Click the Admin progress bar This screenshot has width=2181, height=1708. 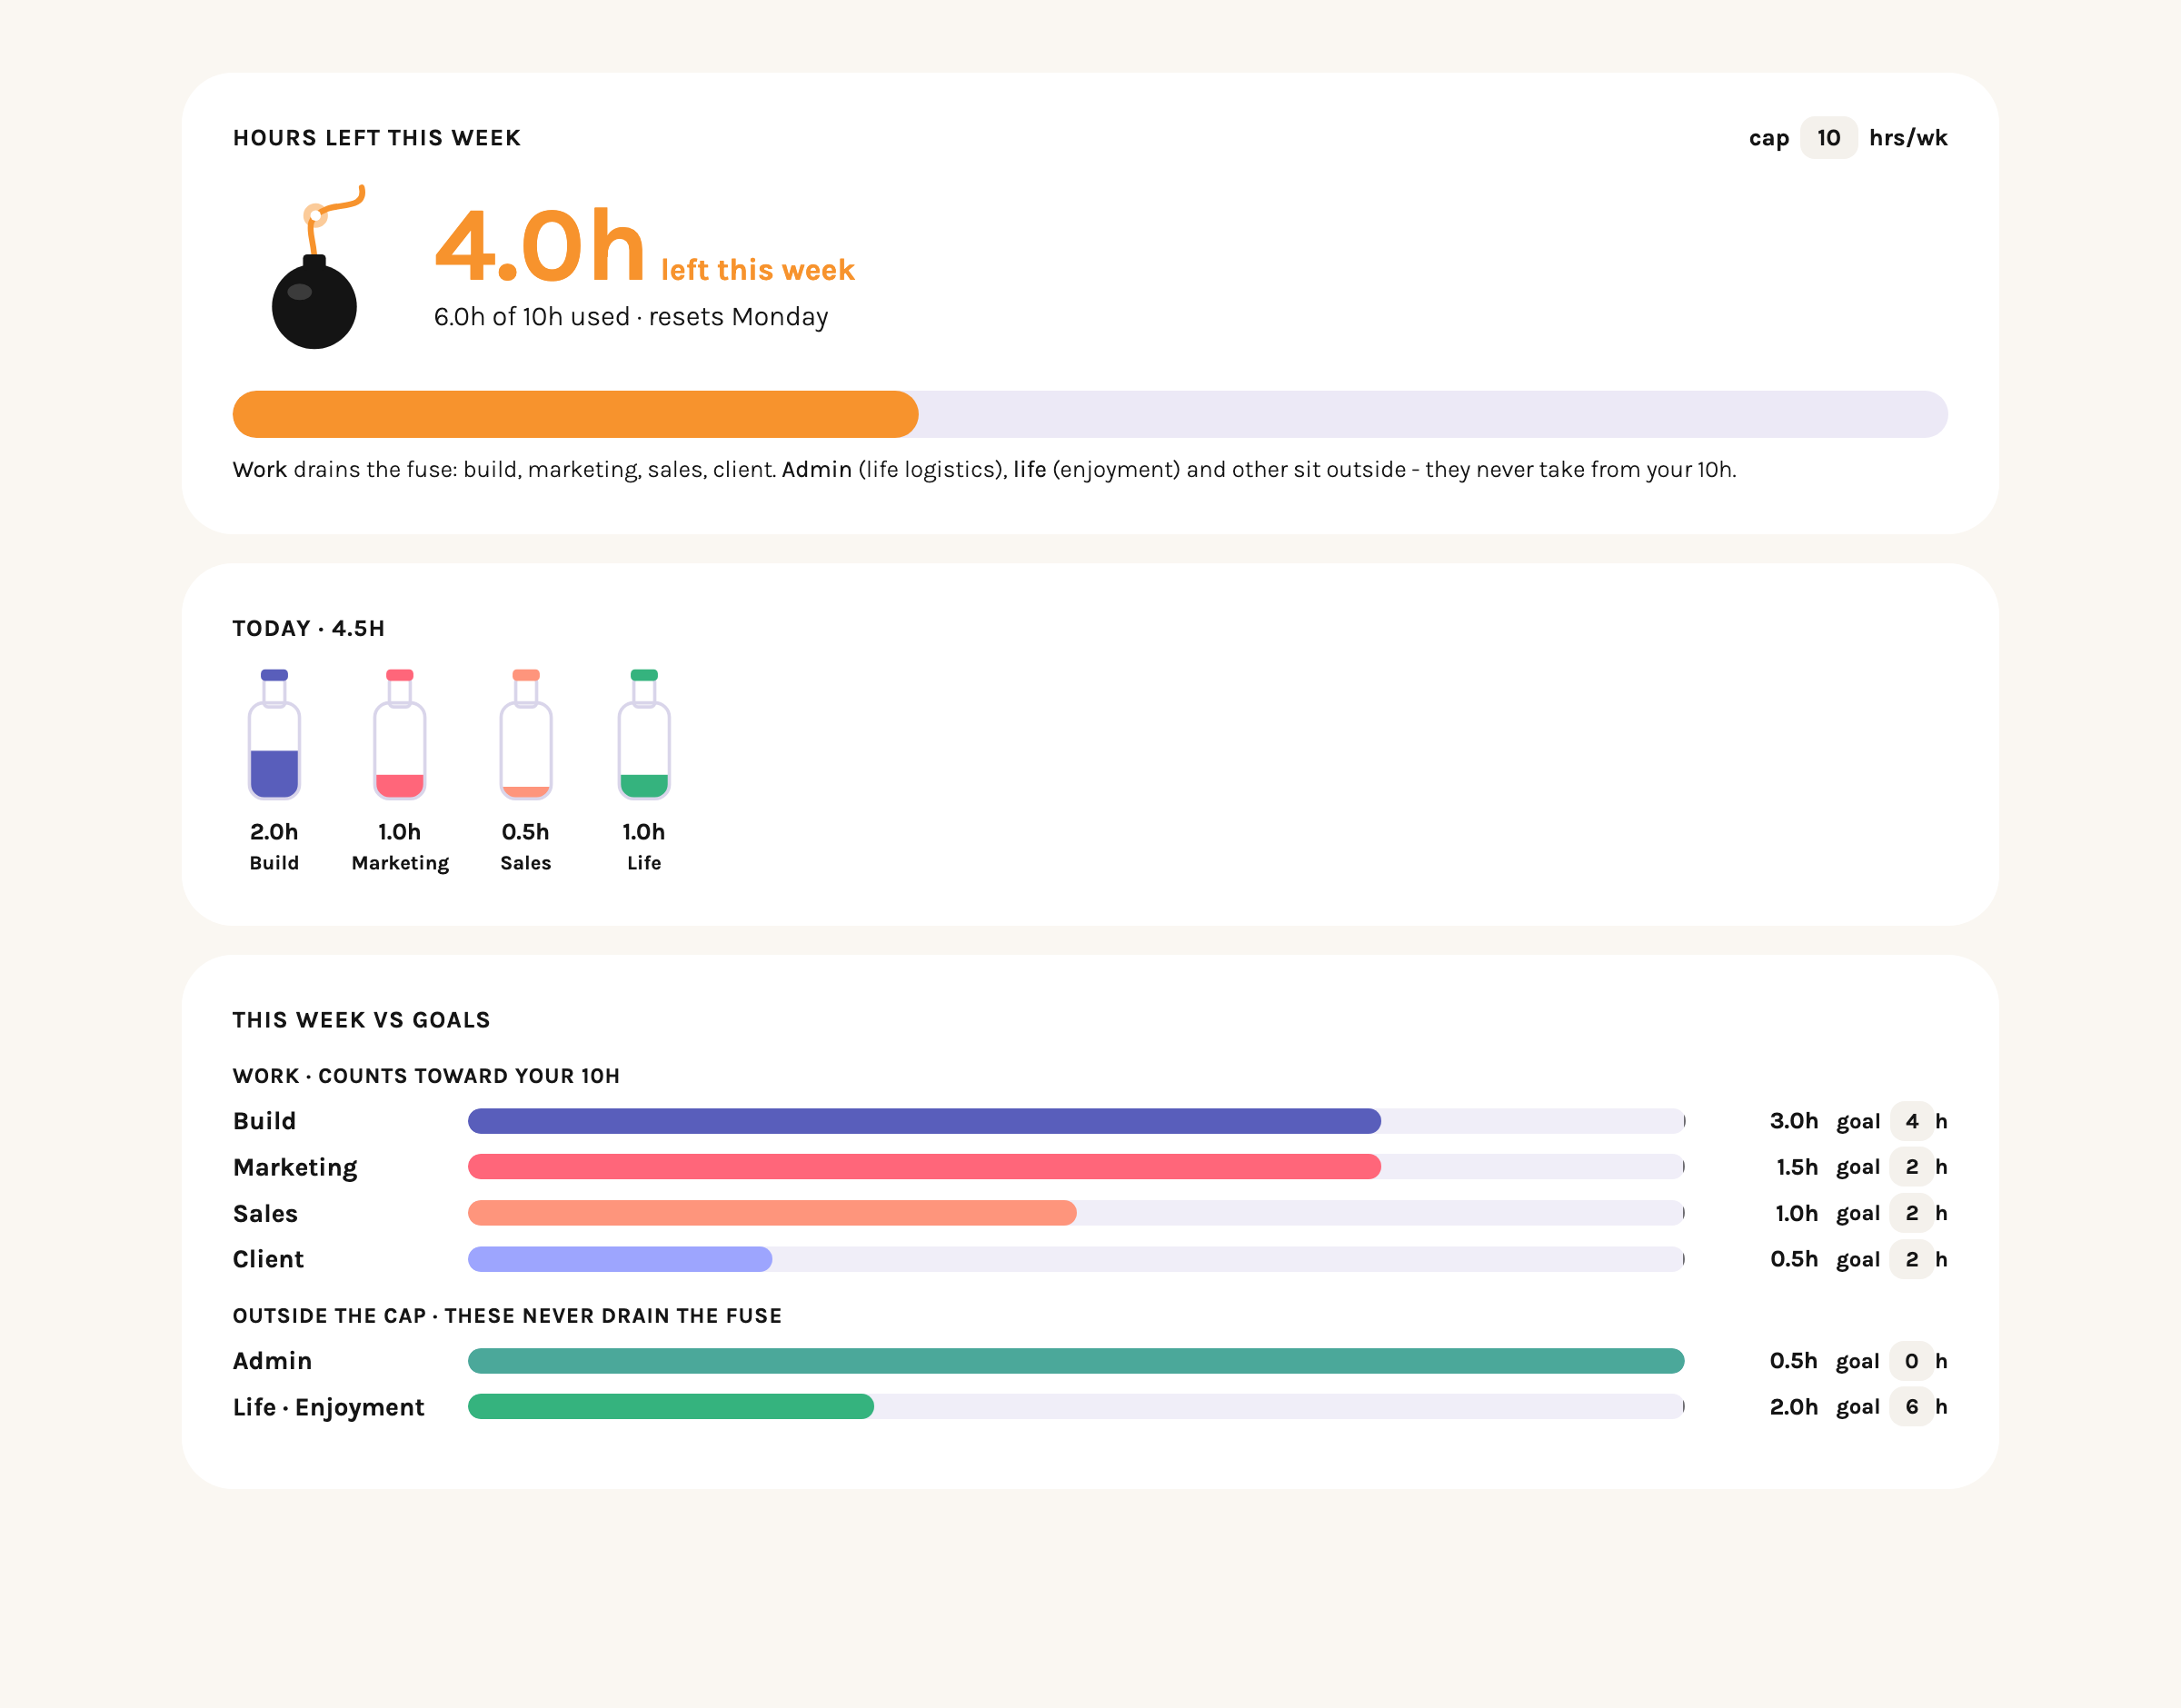(x=1076, y=1361)
